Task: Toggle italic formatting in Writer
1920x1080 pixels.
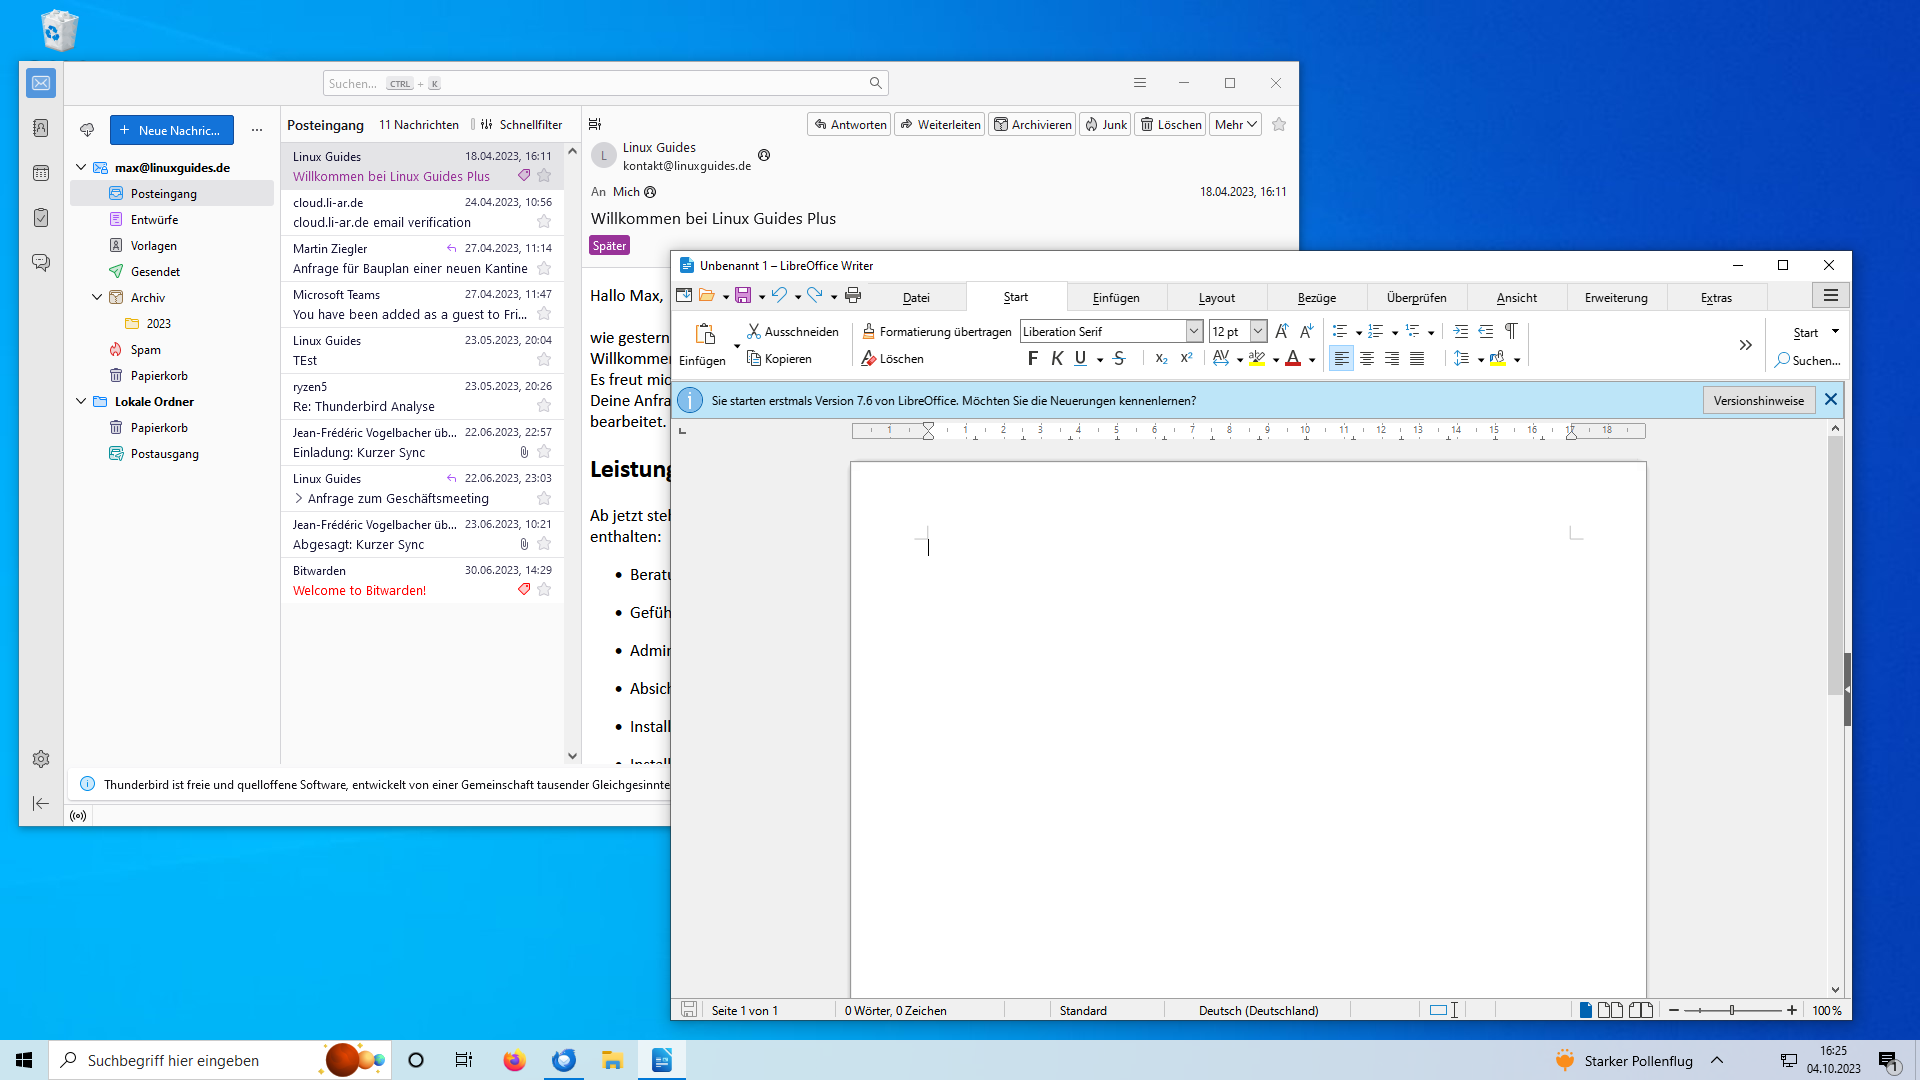Action: tap(1057, 358)
